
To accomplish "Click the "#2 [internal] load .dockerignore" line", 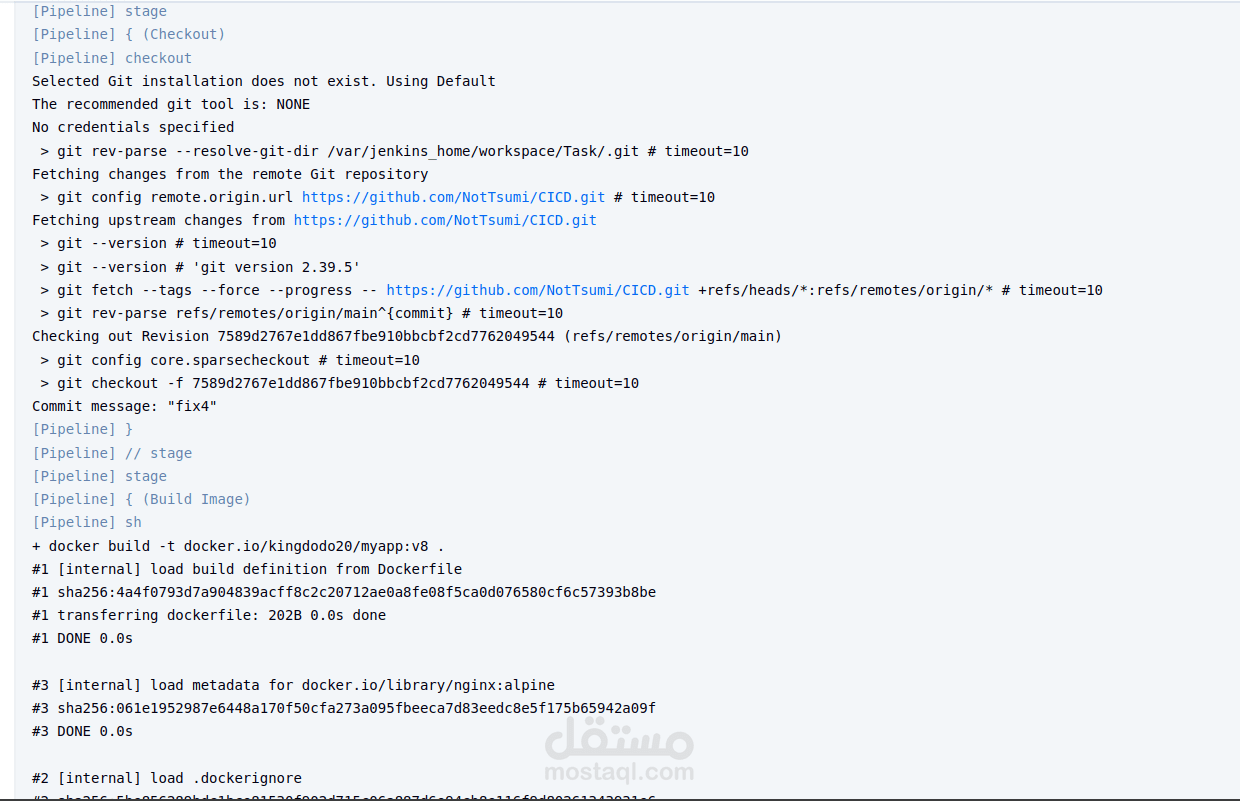I will pyautogui.click(x=167, y=778).
